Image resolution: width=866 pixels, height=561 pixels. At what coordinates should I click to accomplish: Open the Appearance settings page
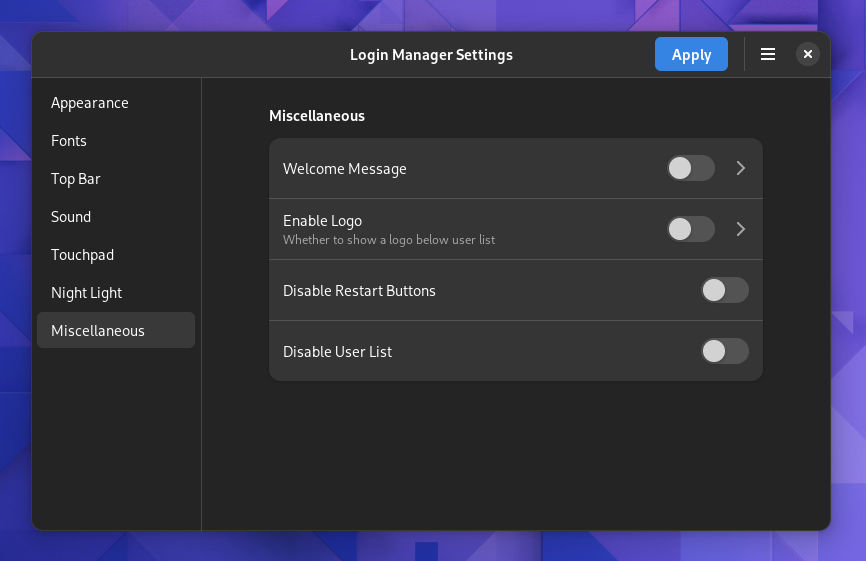(x=90, y=103)
